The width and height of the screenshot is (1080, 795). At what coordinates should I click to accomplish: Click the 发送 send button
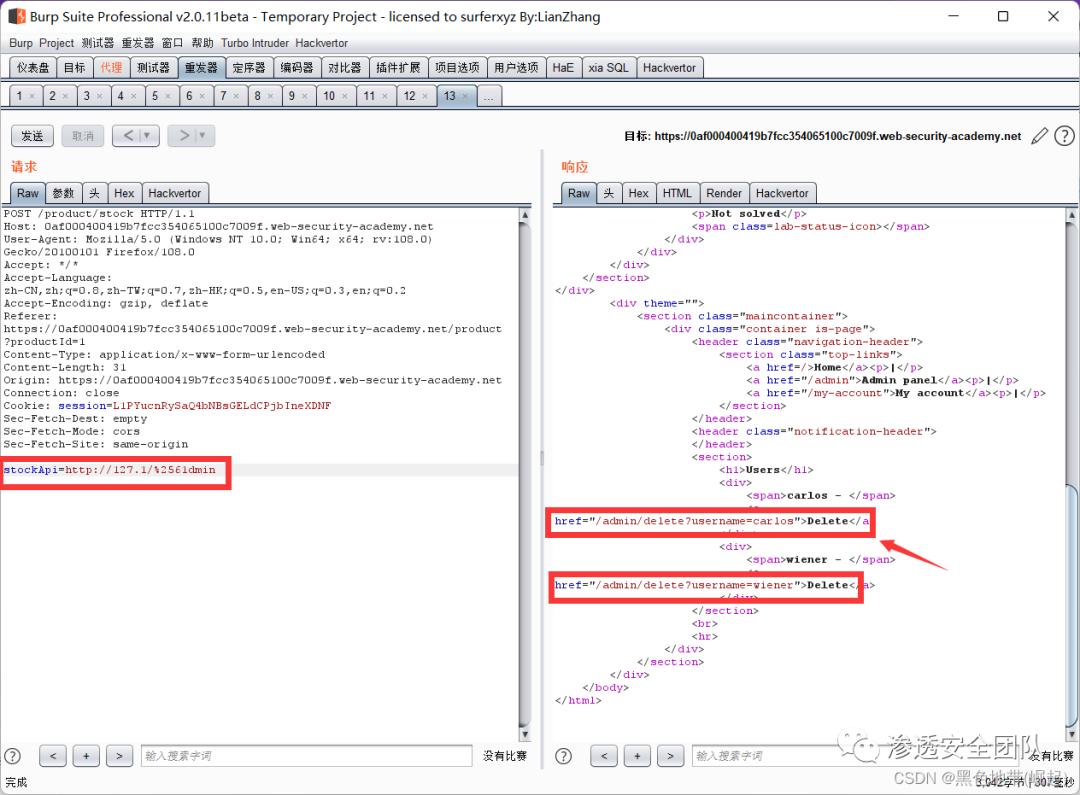32,136
